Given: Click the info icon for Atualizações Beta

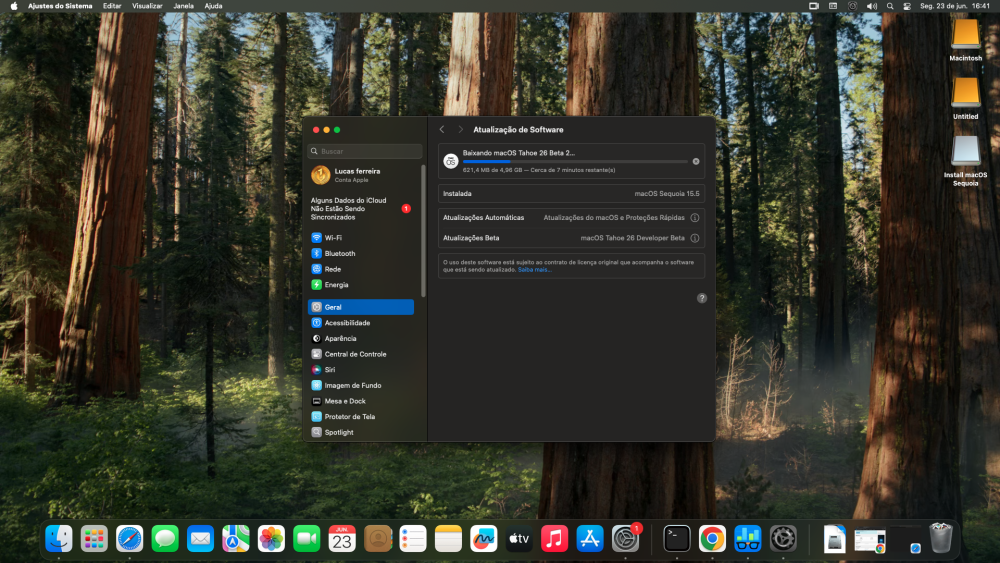Looking at the screenshot, I should click(x=695, y=238).
